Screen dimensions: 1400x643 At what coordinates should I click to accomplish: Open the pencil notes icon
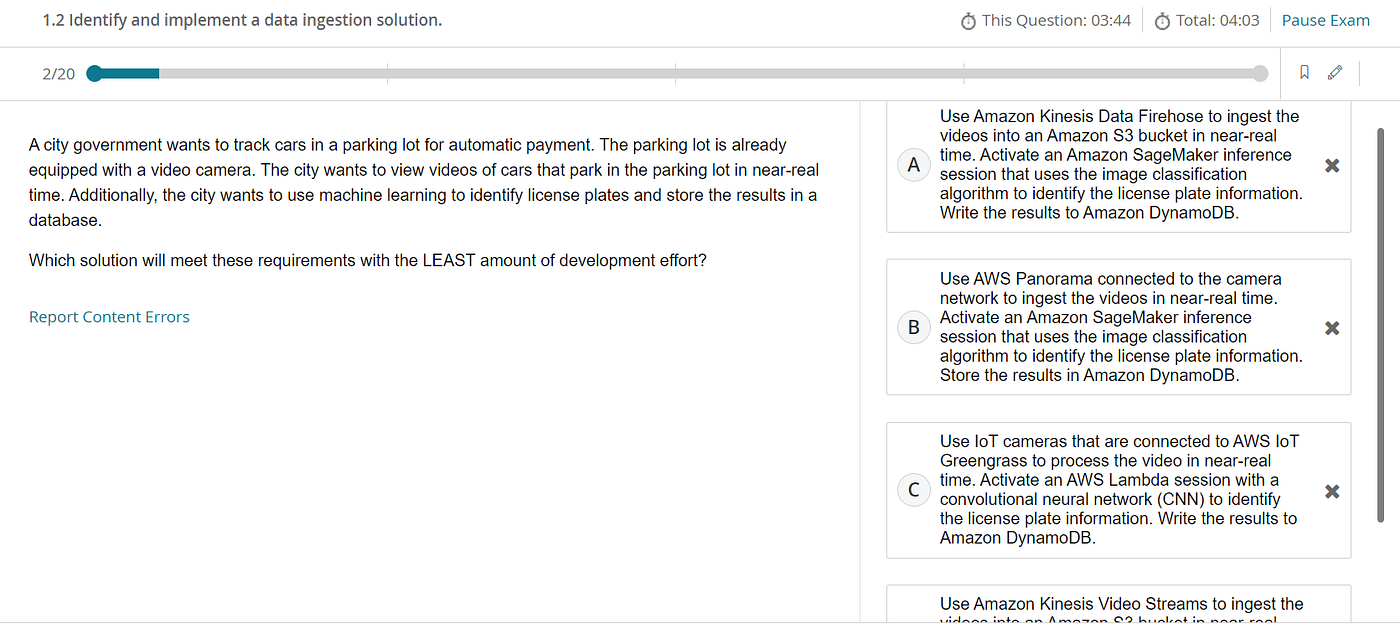pyautogui.click(x=1335, y=73)
